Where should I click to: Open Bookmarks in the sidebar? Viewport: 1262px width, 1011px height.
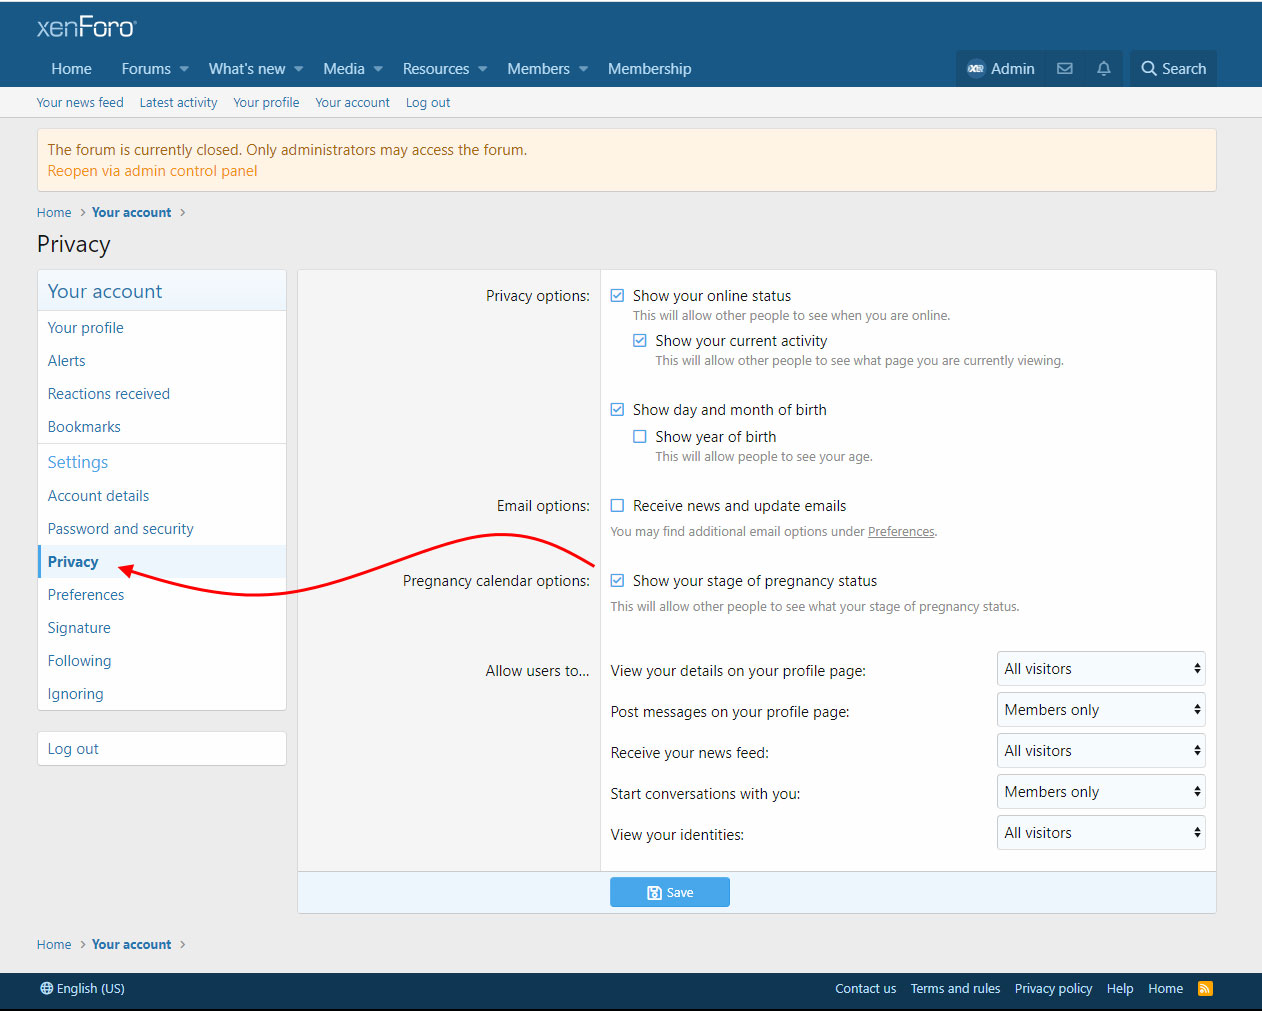pyautogui.click(x=162, y=427)
